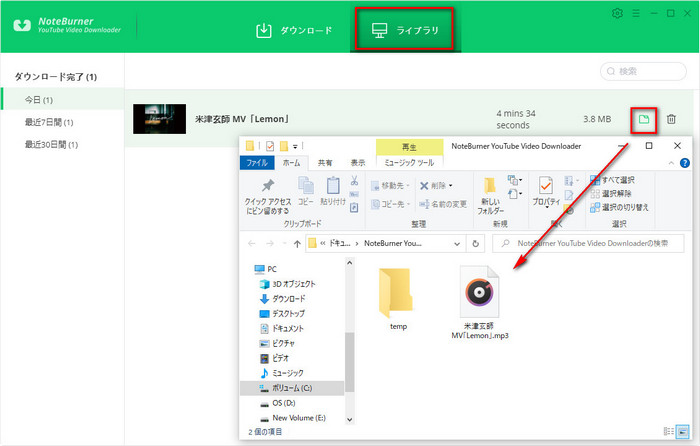
Task: Select ミュージック in tree
Action: [282, 373]
